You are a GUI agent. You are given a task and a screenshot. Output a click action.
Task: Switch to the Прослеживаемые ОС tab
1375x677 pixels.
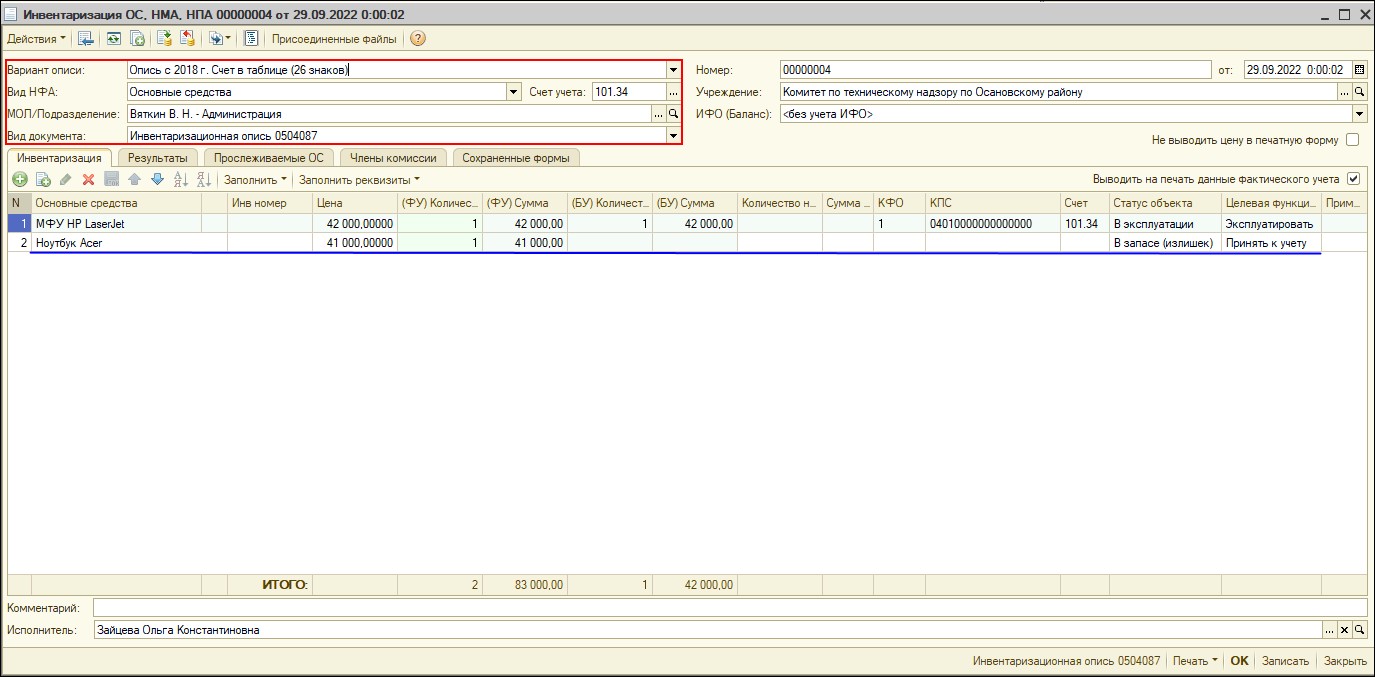pos(269,158)
